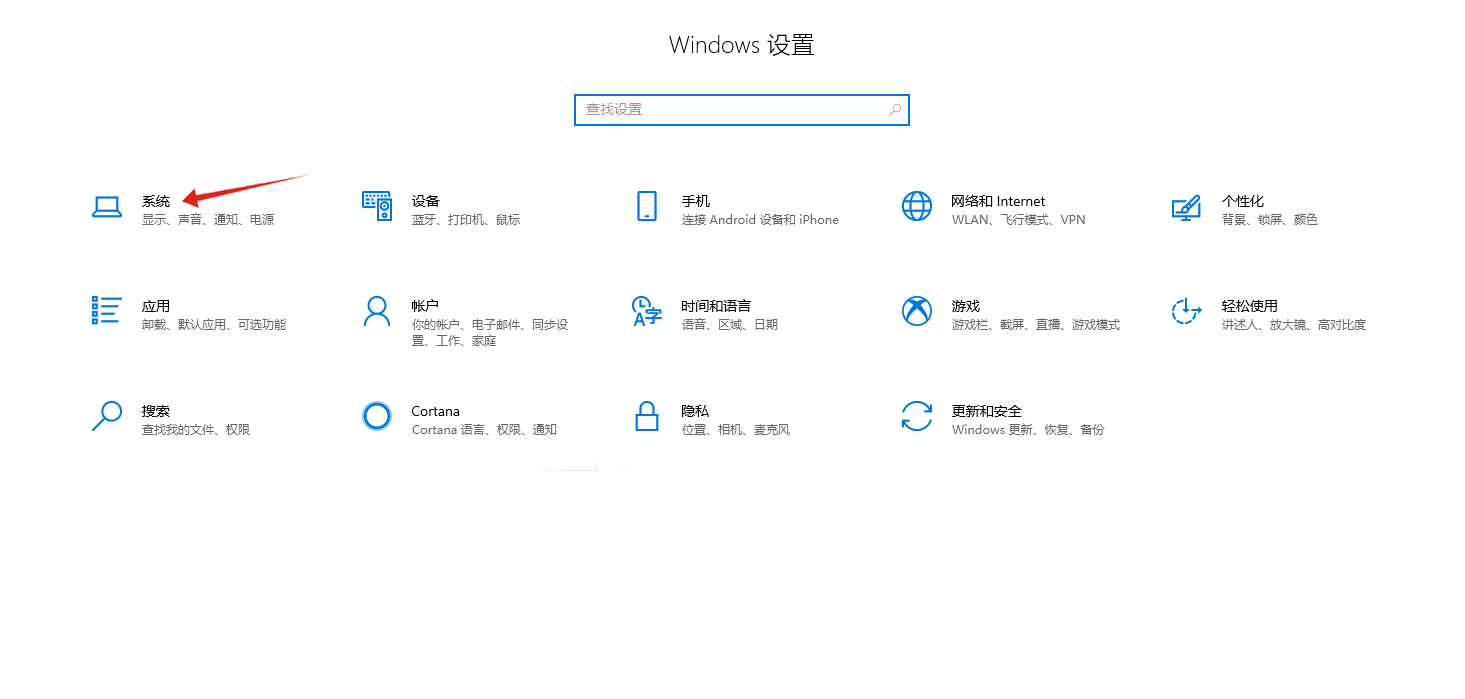Open the 轻松使用 settings label

[x=1250, y=306]
